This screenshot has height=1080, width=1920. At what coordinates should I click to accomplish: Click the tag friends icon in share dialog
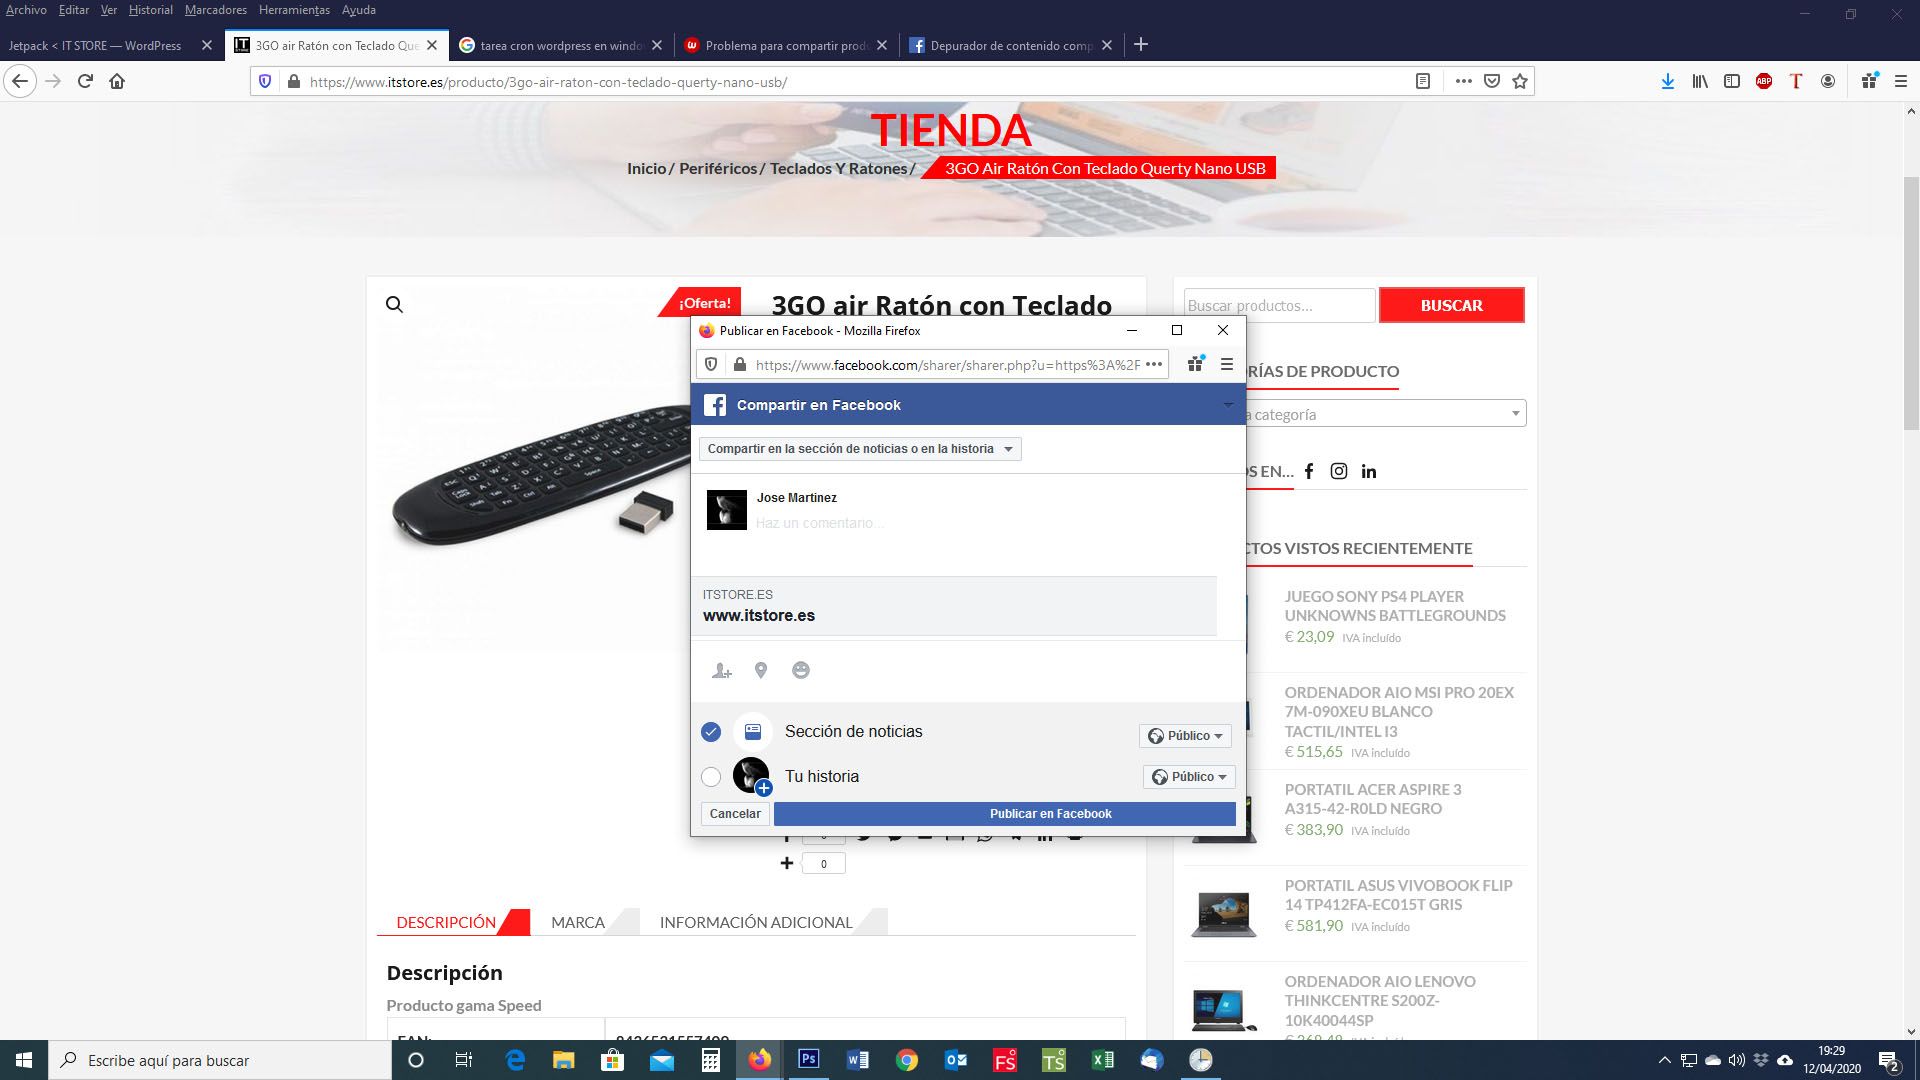(721, 671)
